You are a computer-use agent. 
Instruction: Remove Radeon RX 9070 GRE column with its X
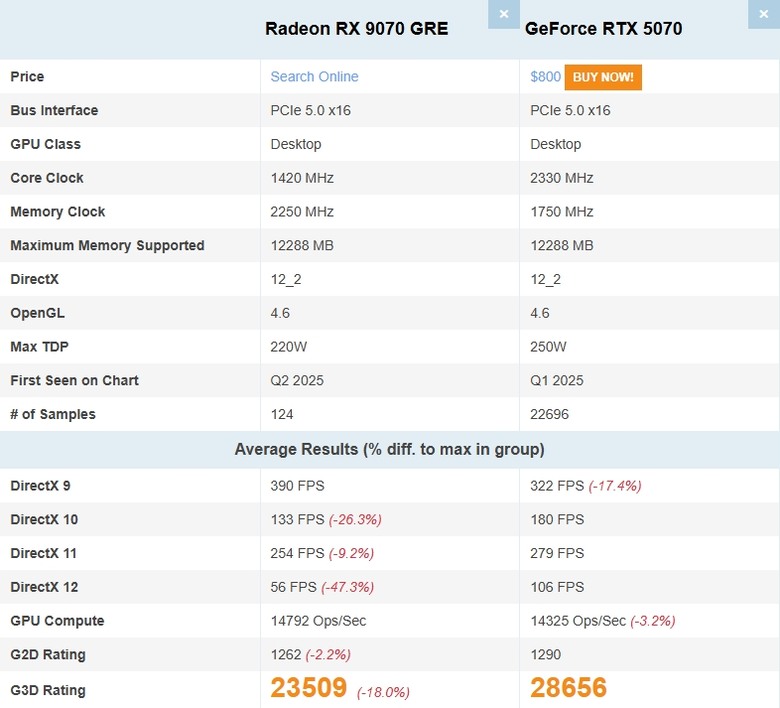(x=503, y=14)
